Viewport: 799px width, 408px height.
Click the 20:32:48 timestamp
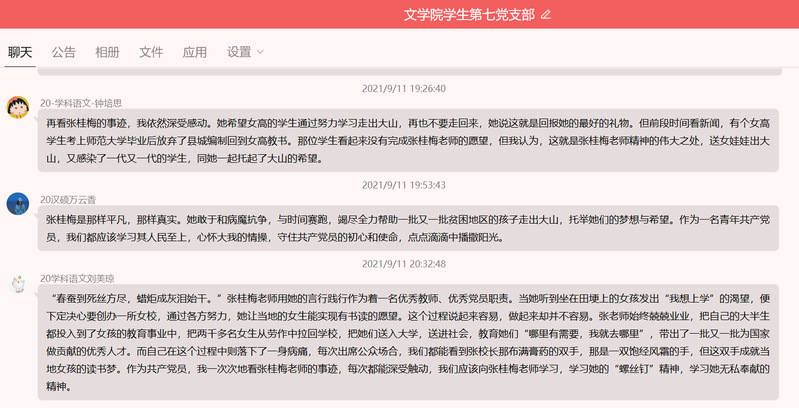pyautogui.click(x=403, y=263)
